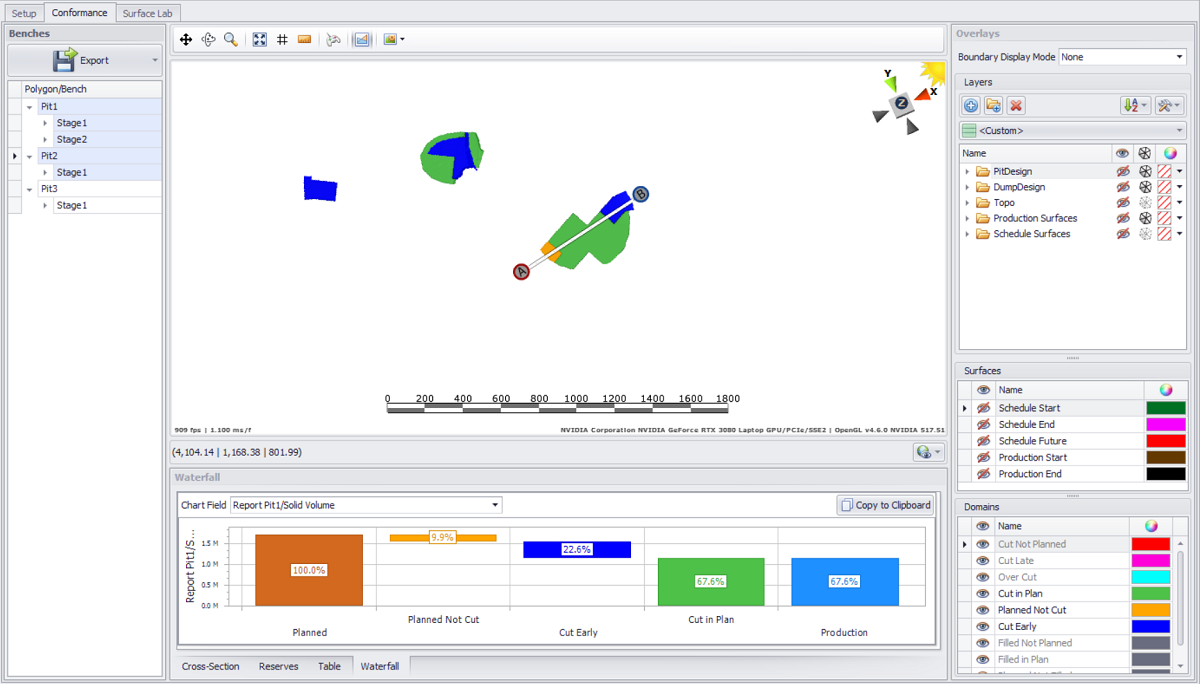1200x684 pixels.
Task: Show the Schedule Start surface
Action: [x=984, y=408]
